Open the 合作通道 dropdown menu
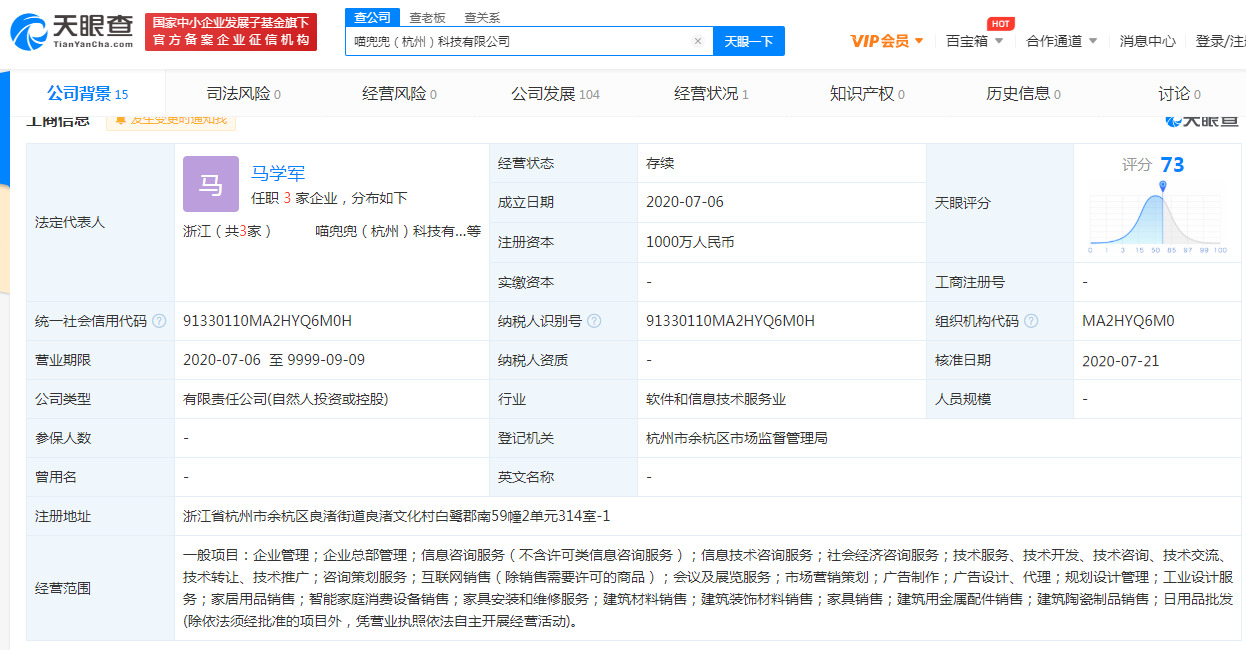This screenshot has height=650, width=1246. coord(1061,41)
